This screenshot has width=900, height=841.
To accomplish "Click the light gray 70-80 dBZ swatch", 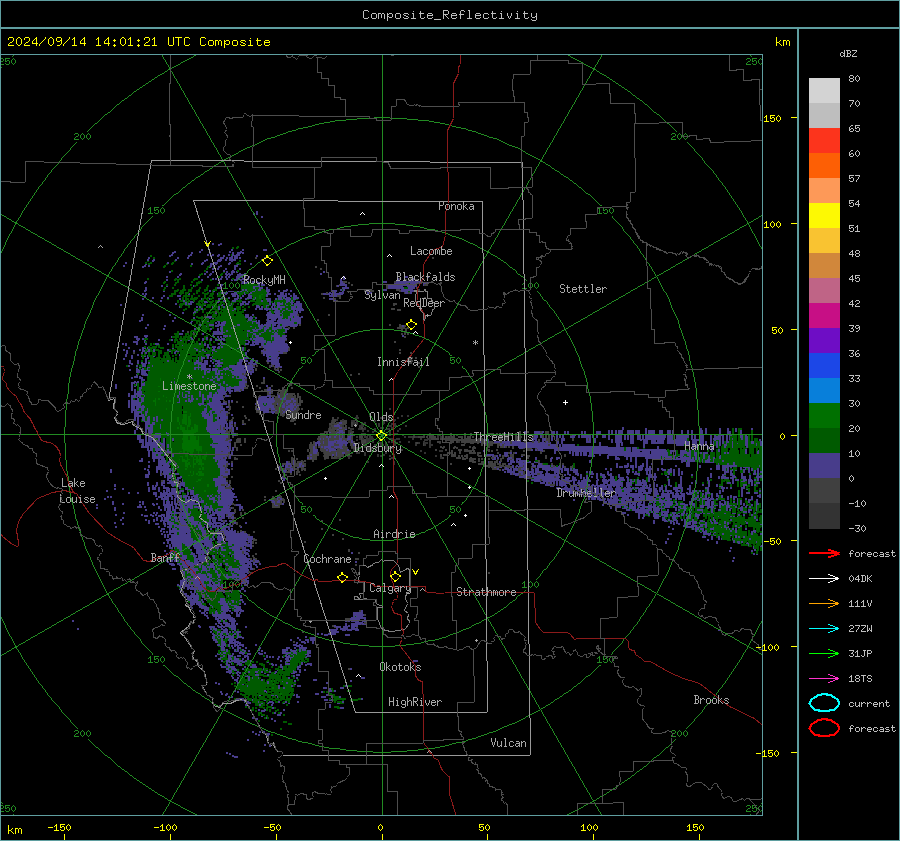I will (x=824, y=91).
